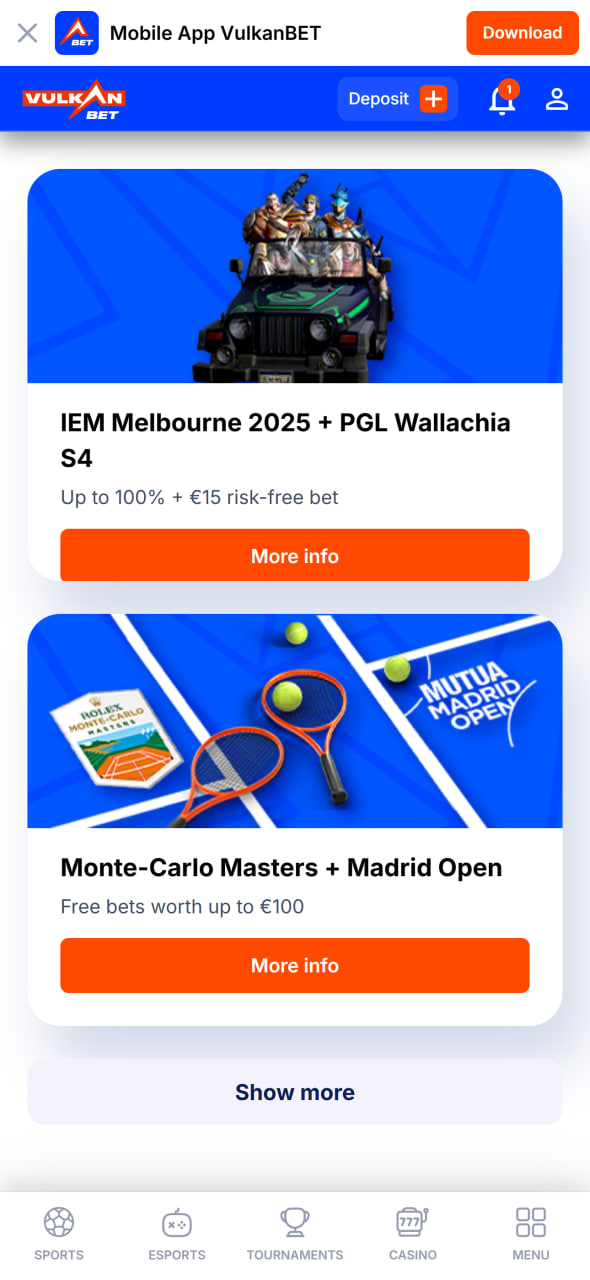Select the IEM Melbourne 2025 promo title

point(286,440)
